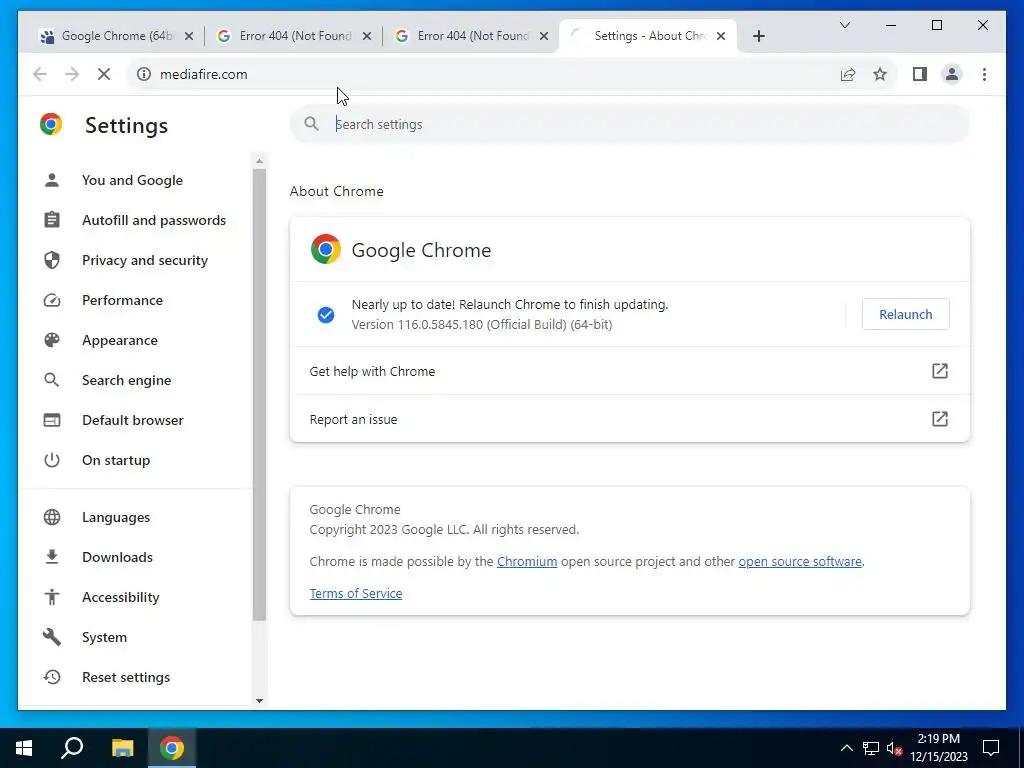Image resolution: width=1024 pixels, height=768 pixels.
Task: Click Chrome taskbar icon
Action: point(172,748)
